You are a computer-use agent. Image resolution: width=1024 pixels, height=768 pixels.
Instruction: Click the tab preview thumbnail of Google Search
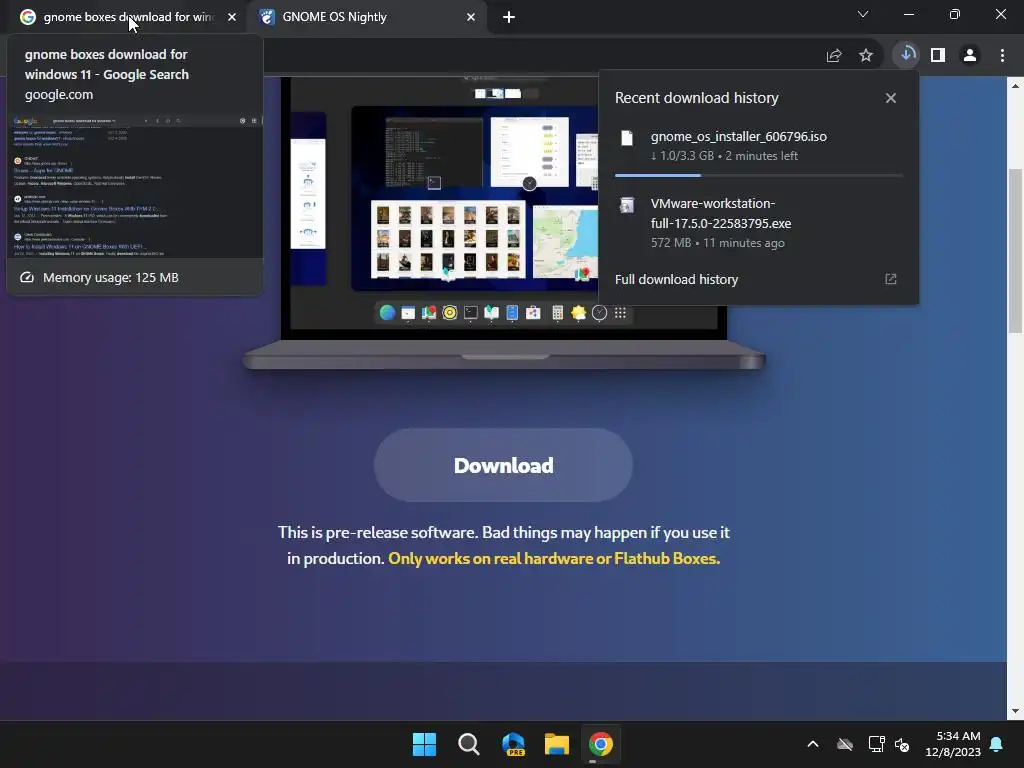tap(135, 186)
